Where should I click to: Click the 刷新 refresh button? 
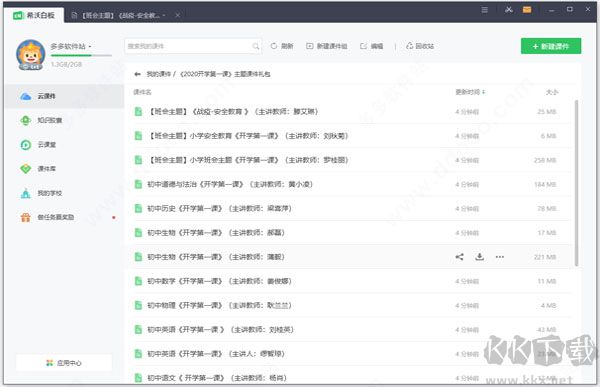pos(282,46)
